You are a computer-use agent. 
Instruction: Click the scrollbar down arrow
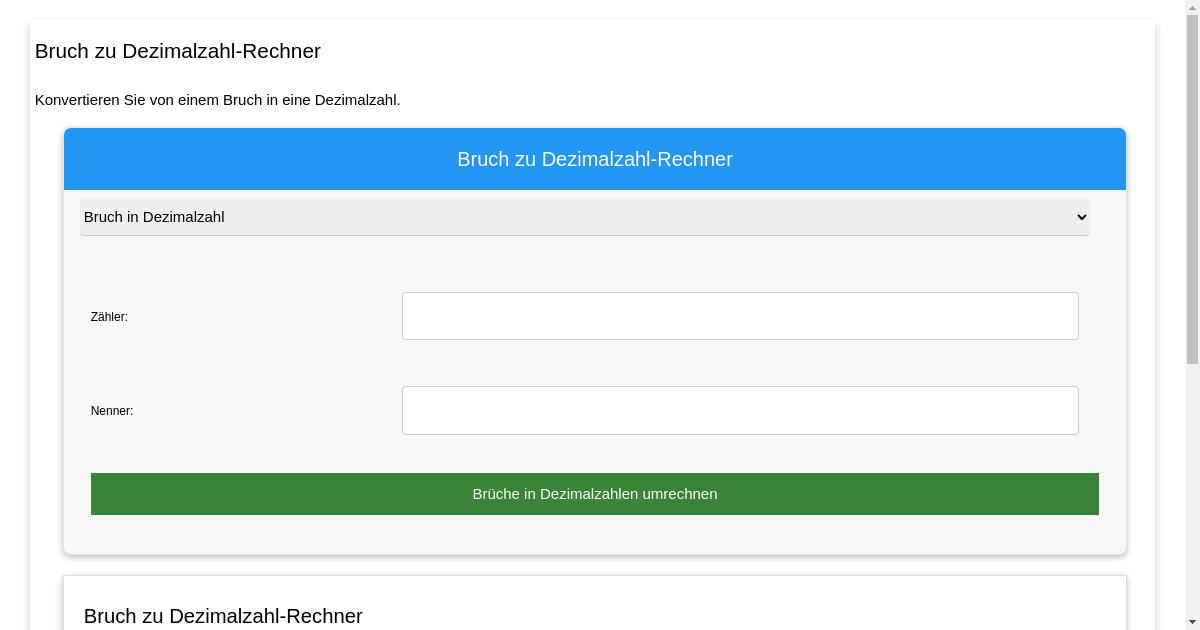1193,623
